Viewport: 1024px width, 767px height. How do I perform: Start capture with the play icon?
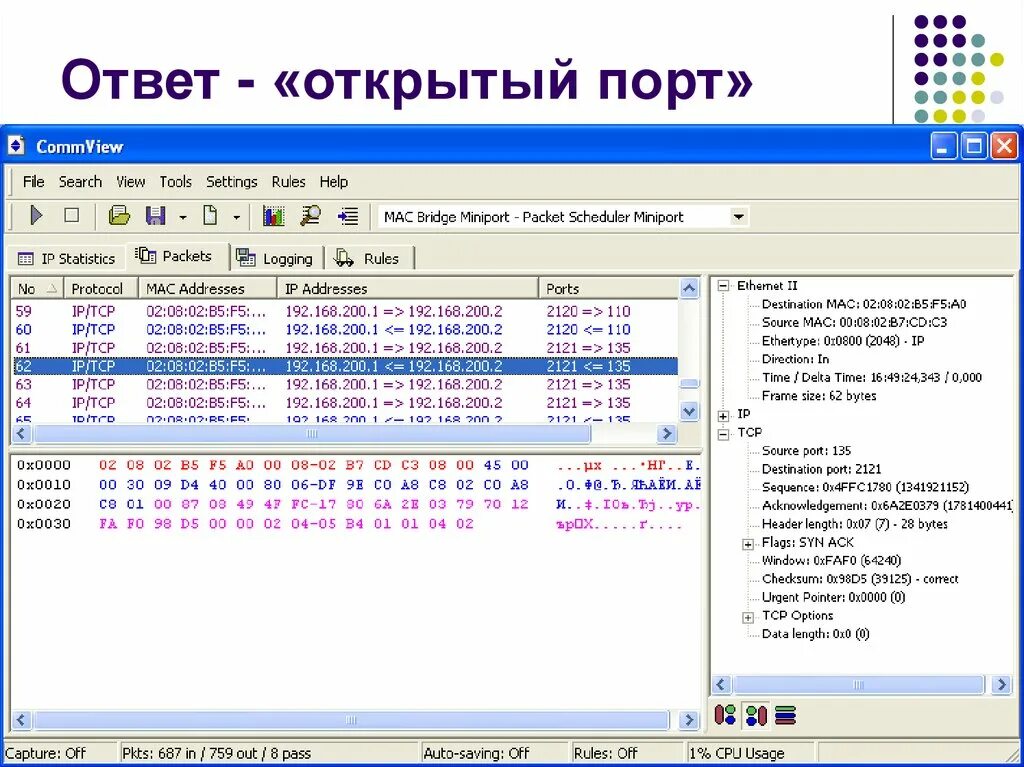(37, 216)
